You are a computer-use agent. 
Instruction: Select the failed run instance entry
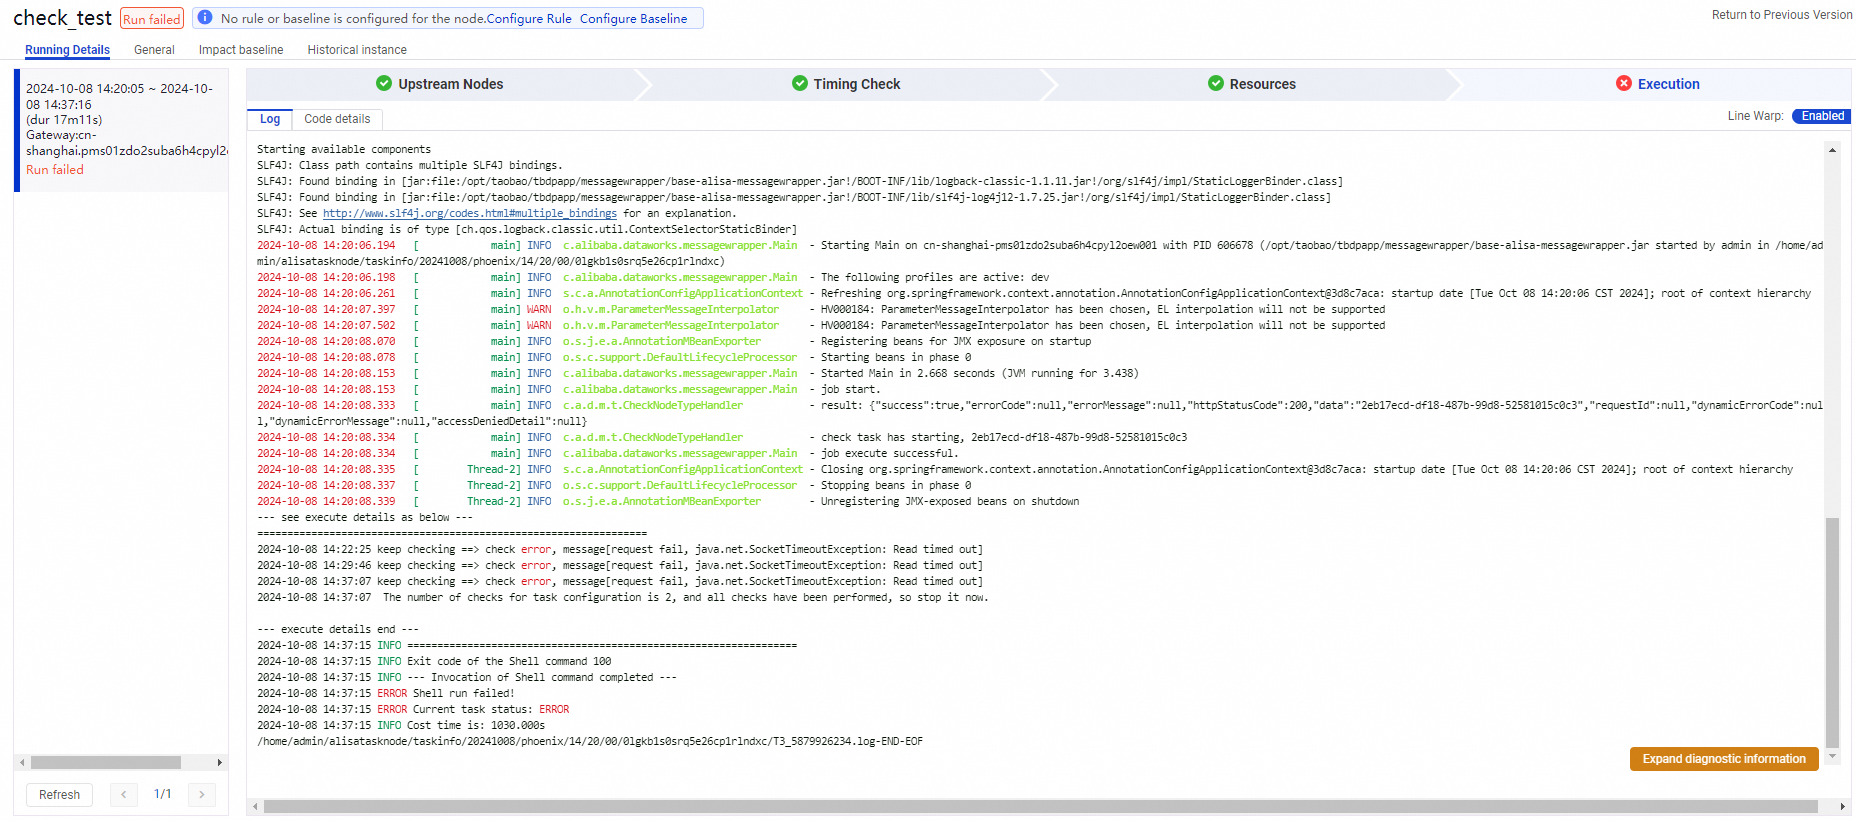(x=120, y=128)
